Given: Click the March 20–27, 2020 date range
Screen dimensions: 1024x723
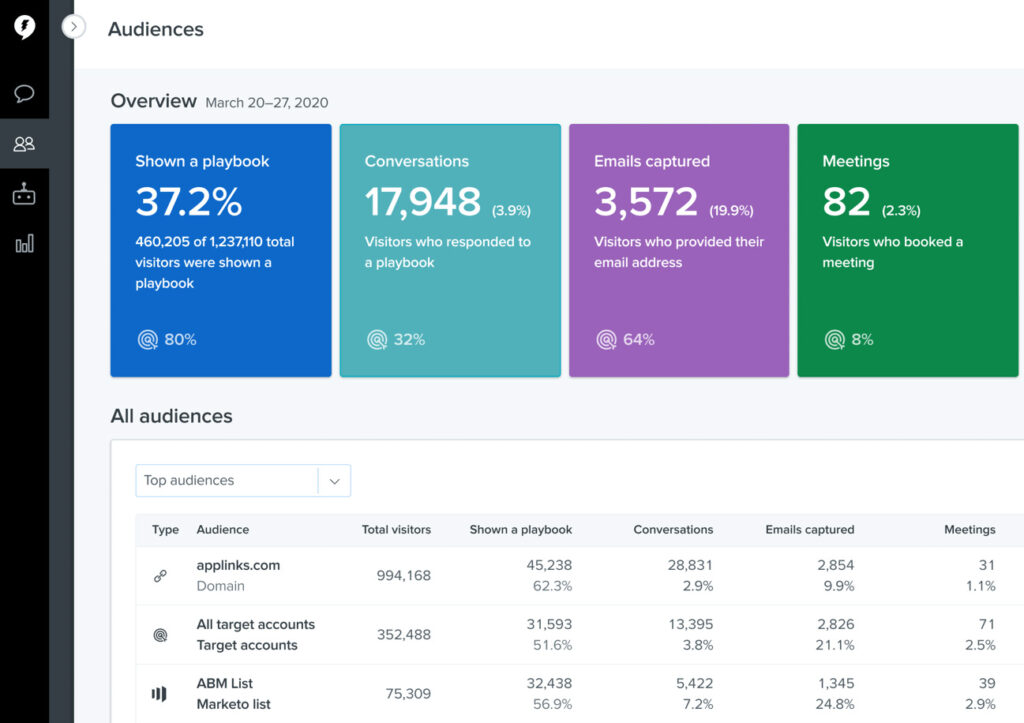Looking at the screenshot, I should click(266, 103).
